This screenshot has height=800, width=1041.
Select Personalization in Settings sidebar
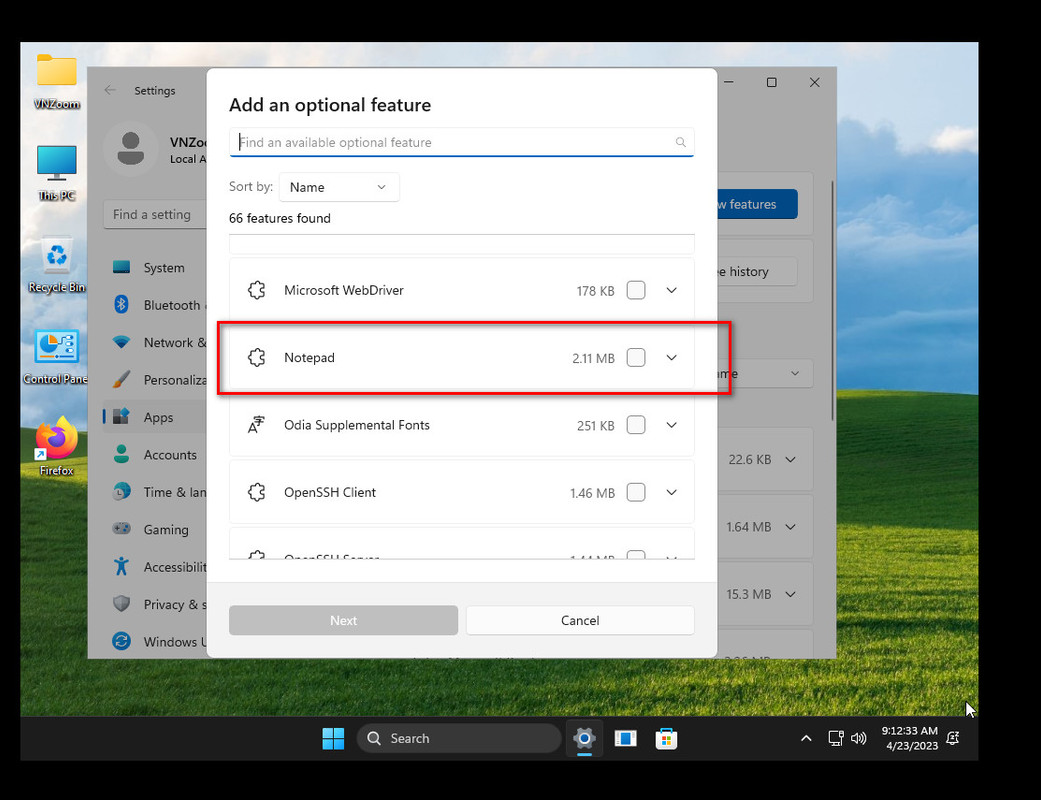[157, 380]
